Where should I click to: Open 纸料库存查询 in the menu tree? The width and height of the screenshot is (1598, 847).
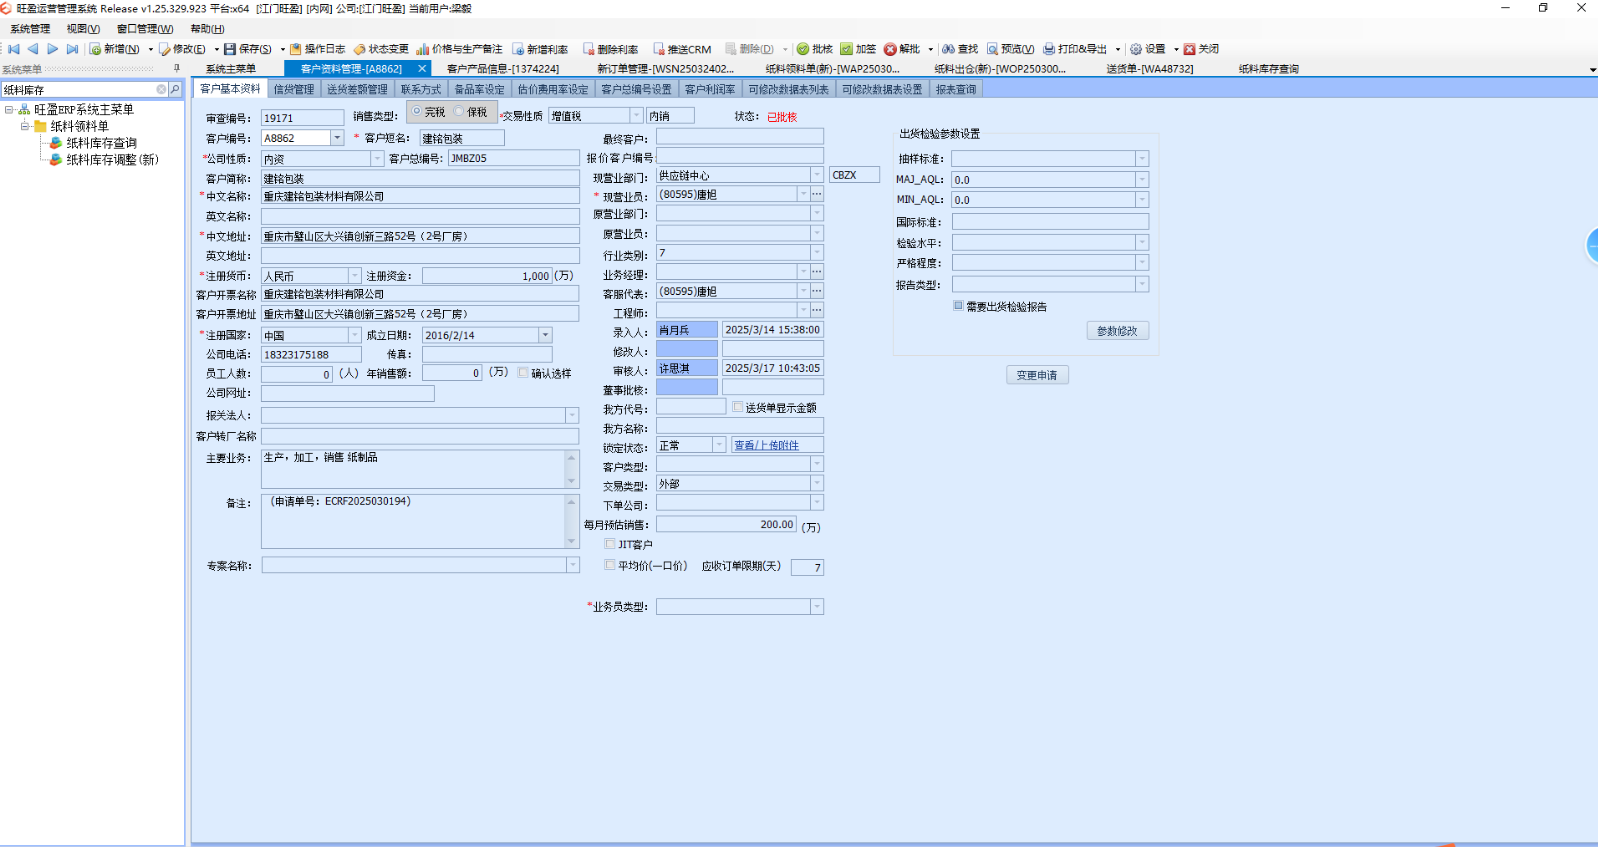tap(101, 143)
